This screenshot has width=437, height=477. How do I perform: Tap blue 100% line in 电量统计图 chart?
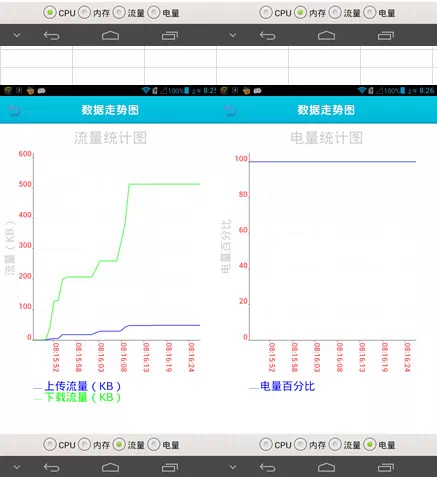point(333,162)
